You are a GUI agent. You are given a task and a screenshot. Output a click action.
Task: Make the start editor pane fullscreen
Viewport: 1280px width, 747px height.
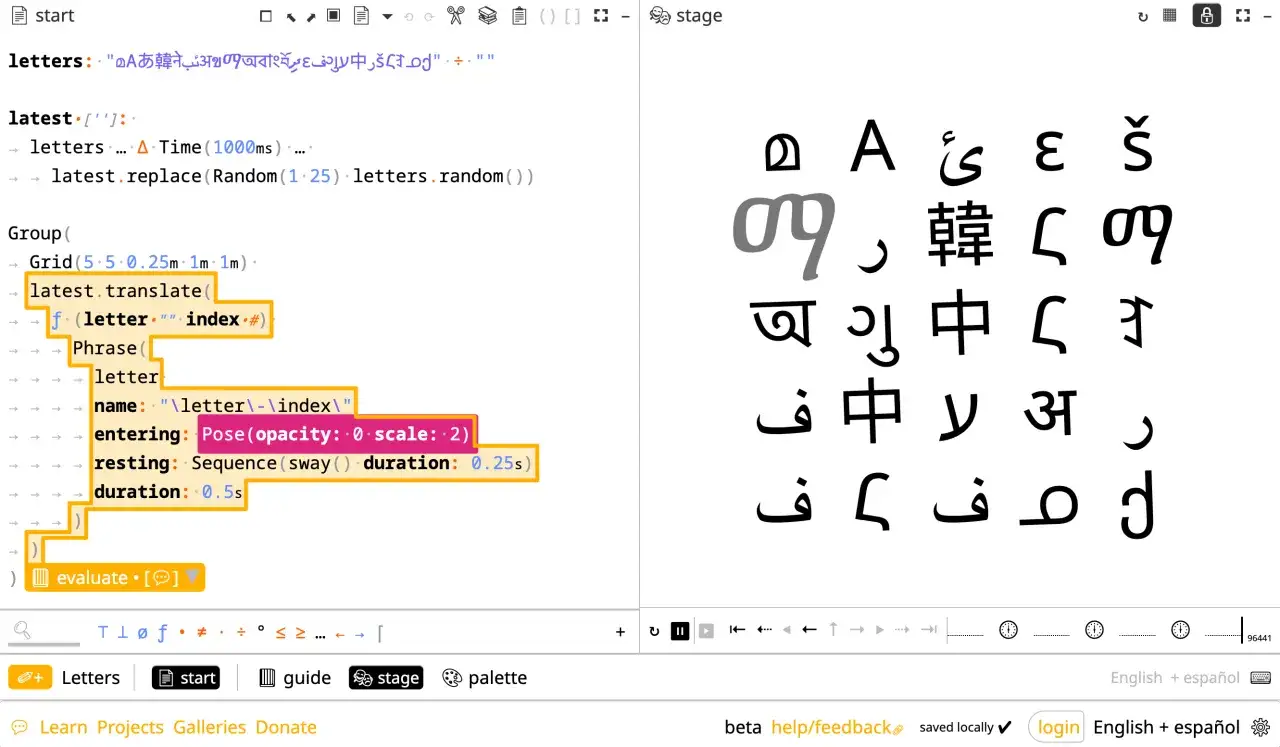coord(601,16)
